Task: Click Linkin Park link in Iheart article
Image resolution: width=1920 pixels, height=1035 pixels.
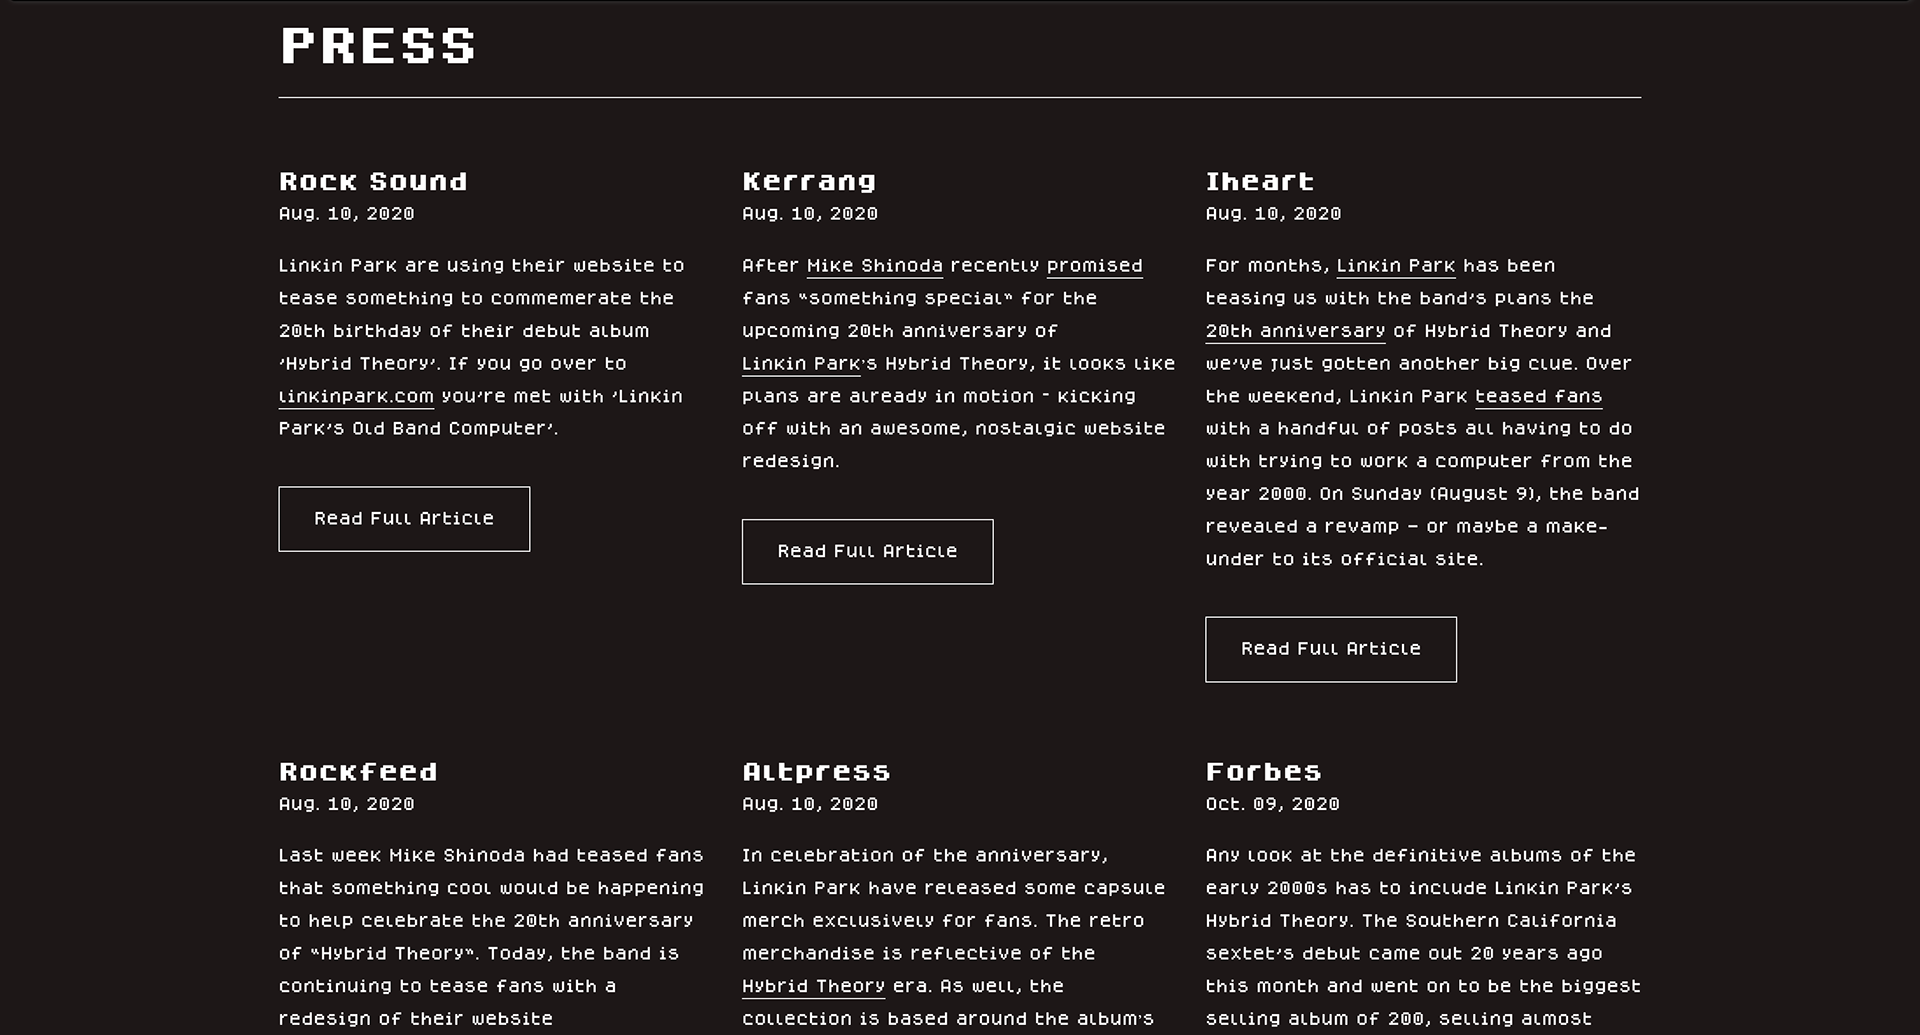Action: [x=1395, y=266]
